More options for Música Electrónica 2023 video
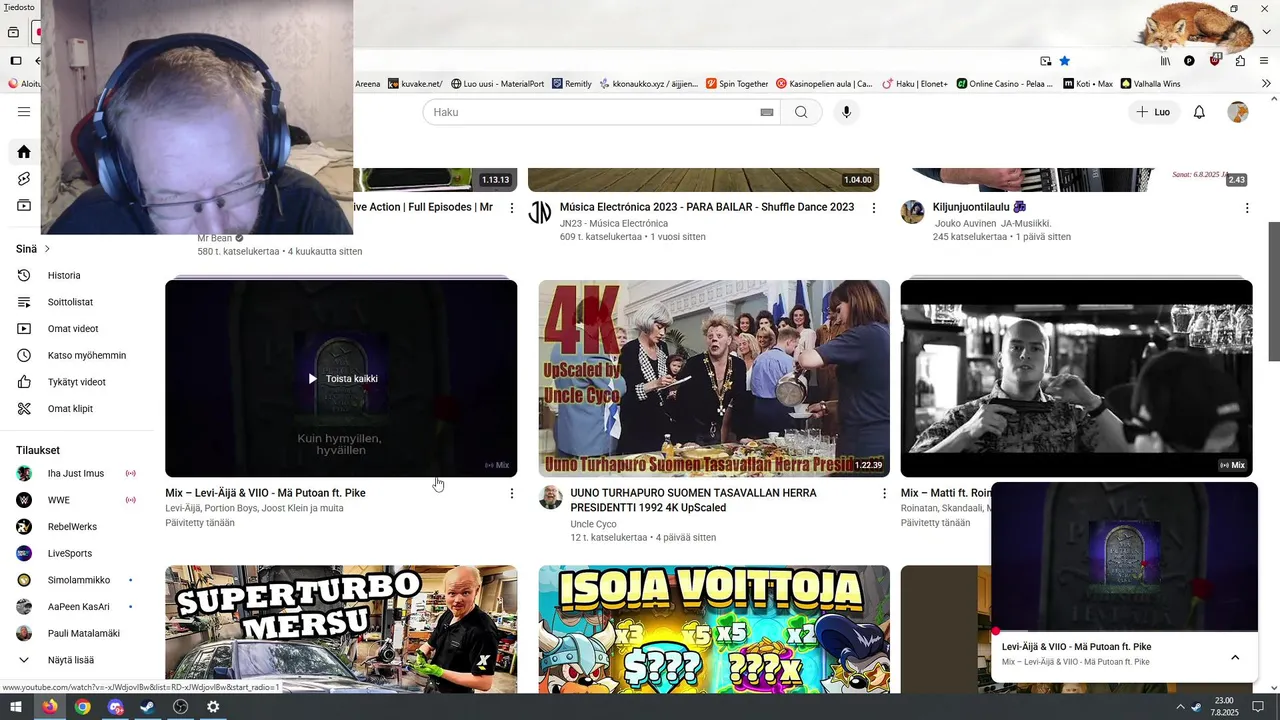The height and width of the screenshot is (720, 1280). point(874,208)
